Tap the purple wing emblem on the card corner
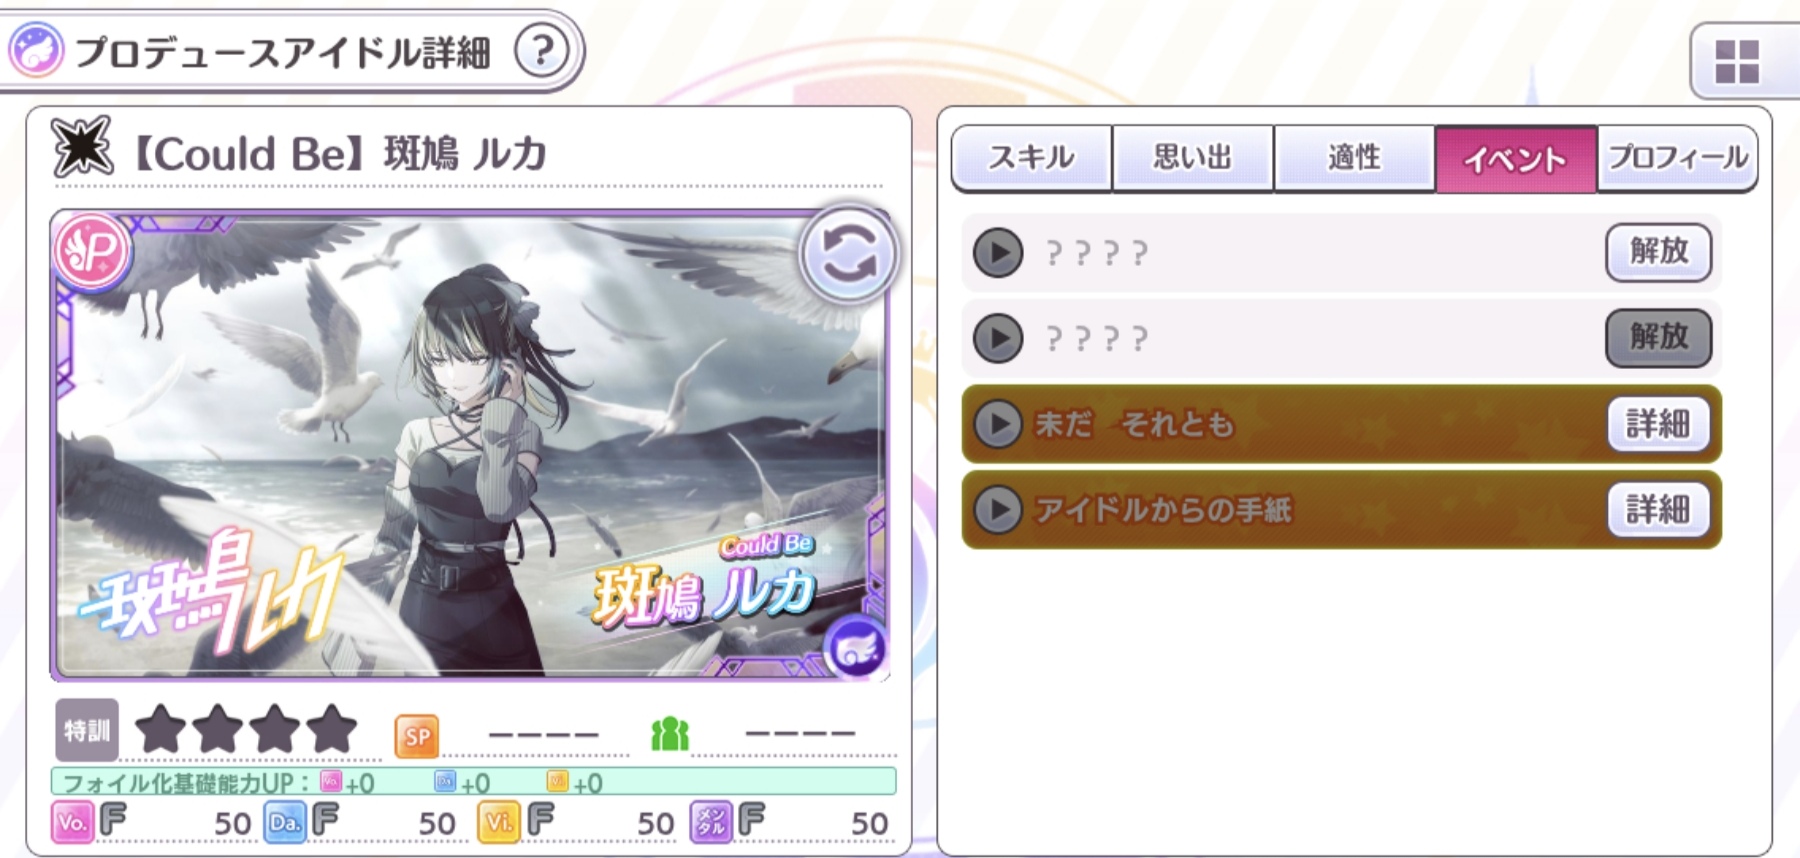Viewport: 1800px width, 858px height. coord(857,647)
